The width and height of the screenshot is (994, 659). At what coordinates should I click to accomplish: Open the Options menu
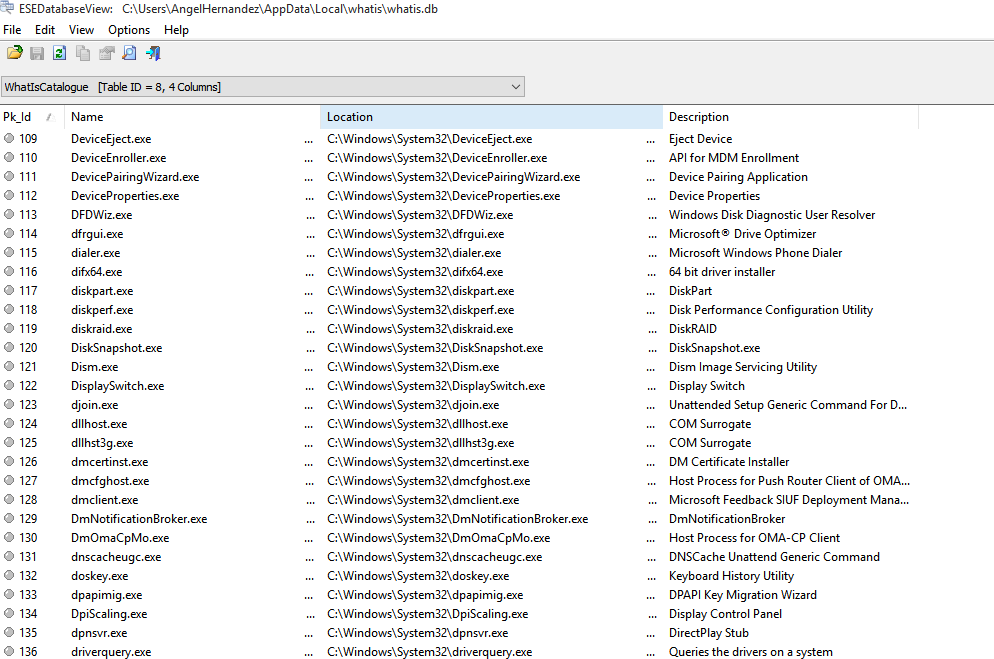[x=129, y=30]
